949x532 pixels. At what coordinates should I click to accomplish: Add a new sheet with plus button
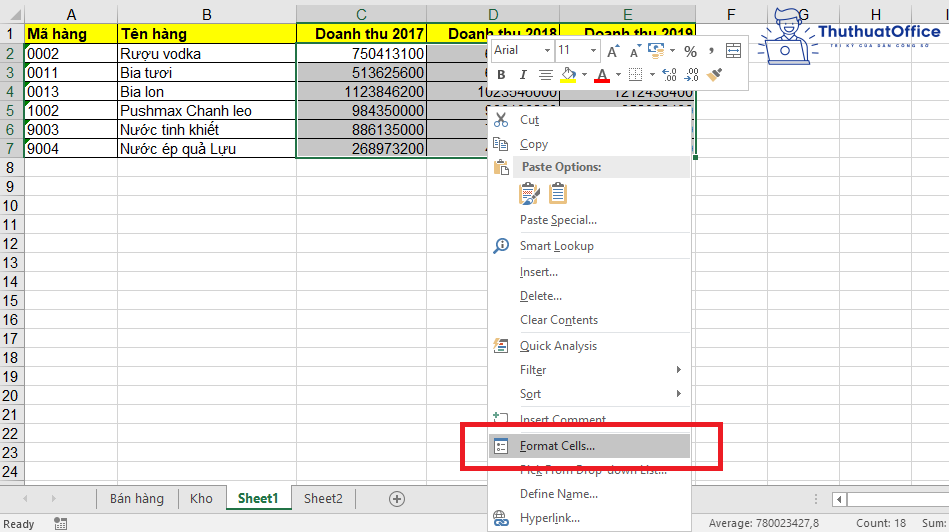397,499
